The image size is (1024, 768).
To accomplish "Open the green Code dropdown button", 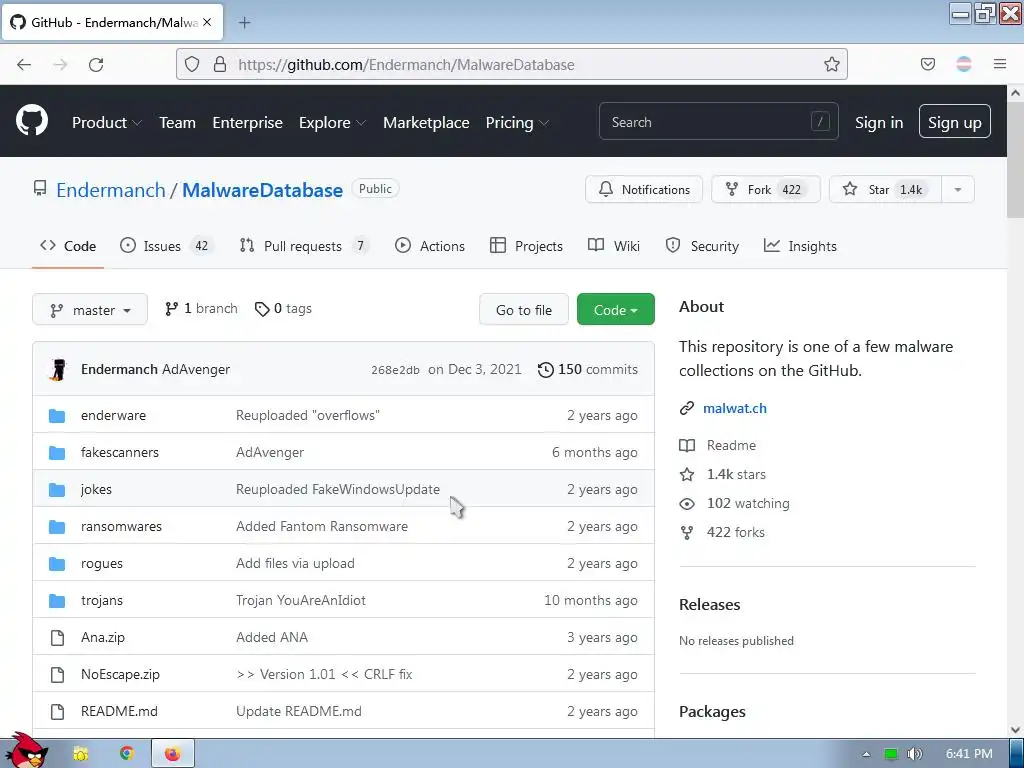I will click(615, 310).
